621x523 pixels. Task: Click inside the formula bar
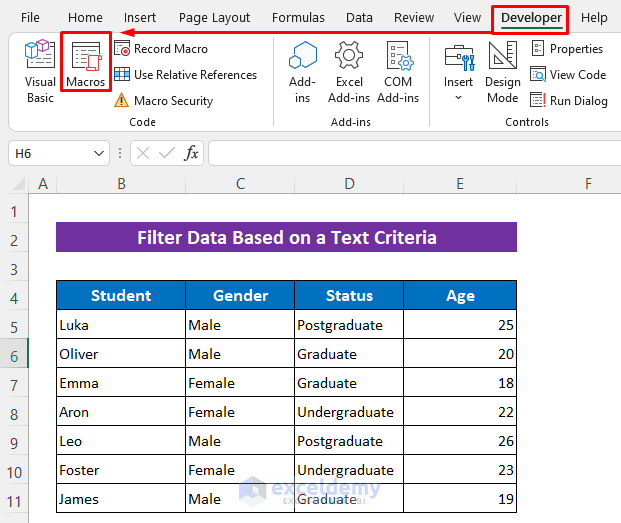(410, 153)
